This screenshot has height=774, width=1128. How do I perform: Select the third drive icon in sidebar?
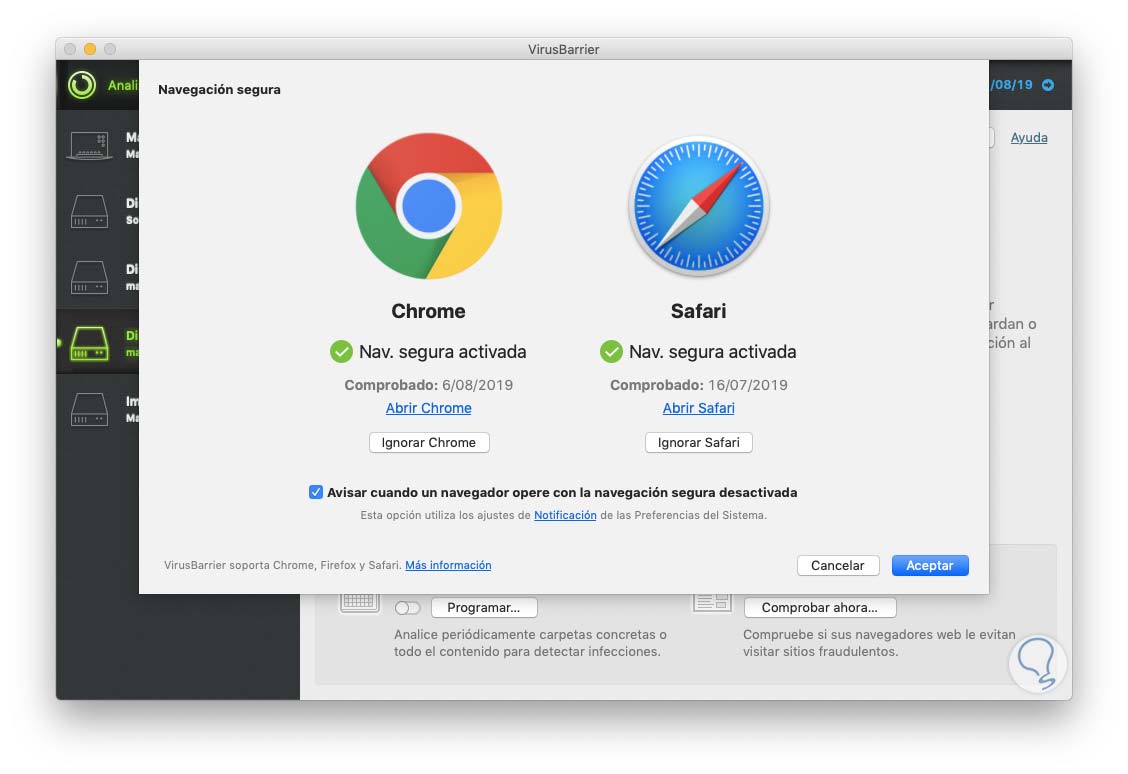click(x=89, y=278)
